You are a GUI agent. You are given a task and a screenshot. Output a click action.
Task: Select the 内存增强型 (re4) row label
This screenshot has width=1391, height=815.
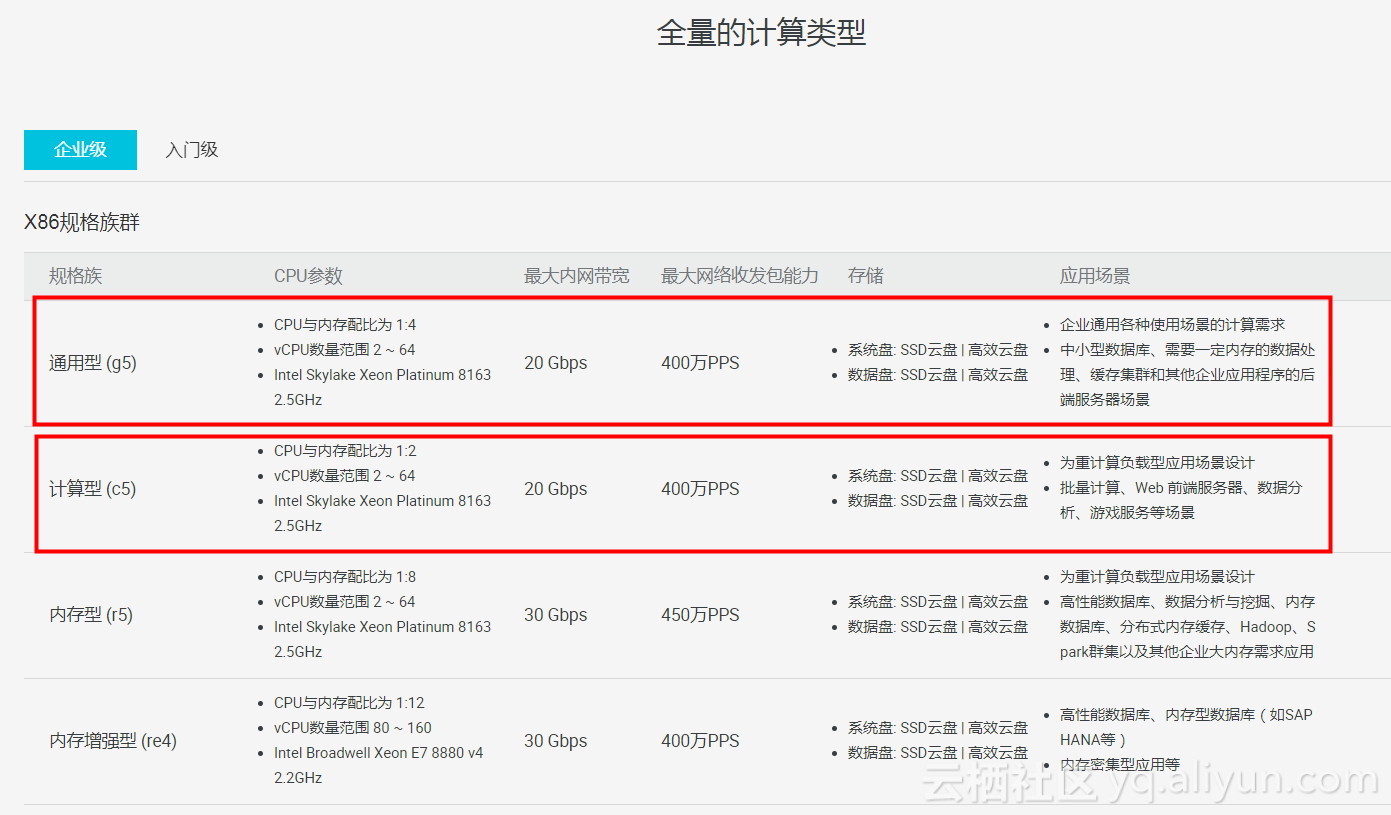point(113,741)
